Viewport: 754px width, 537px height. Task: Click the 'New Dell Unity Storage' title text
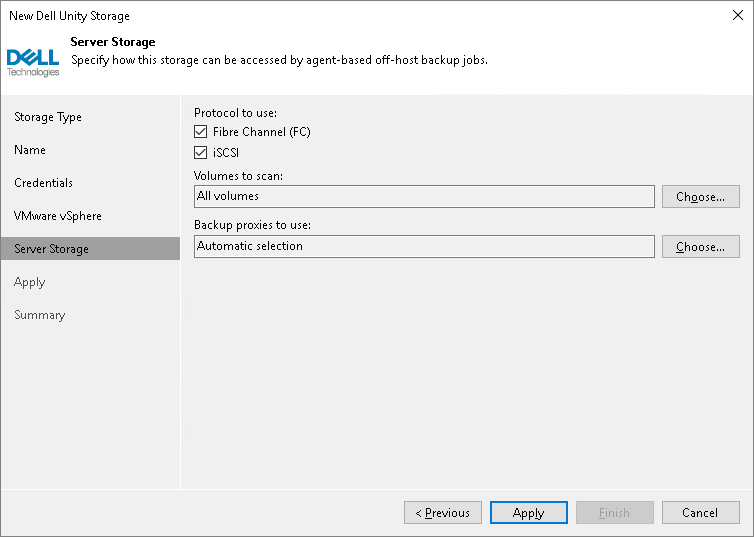click(69, 16)
